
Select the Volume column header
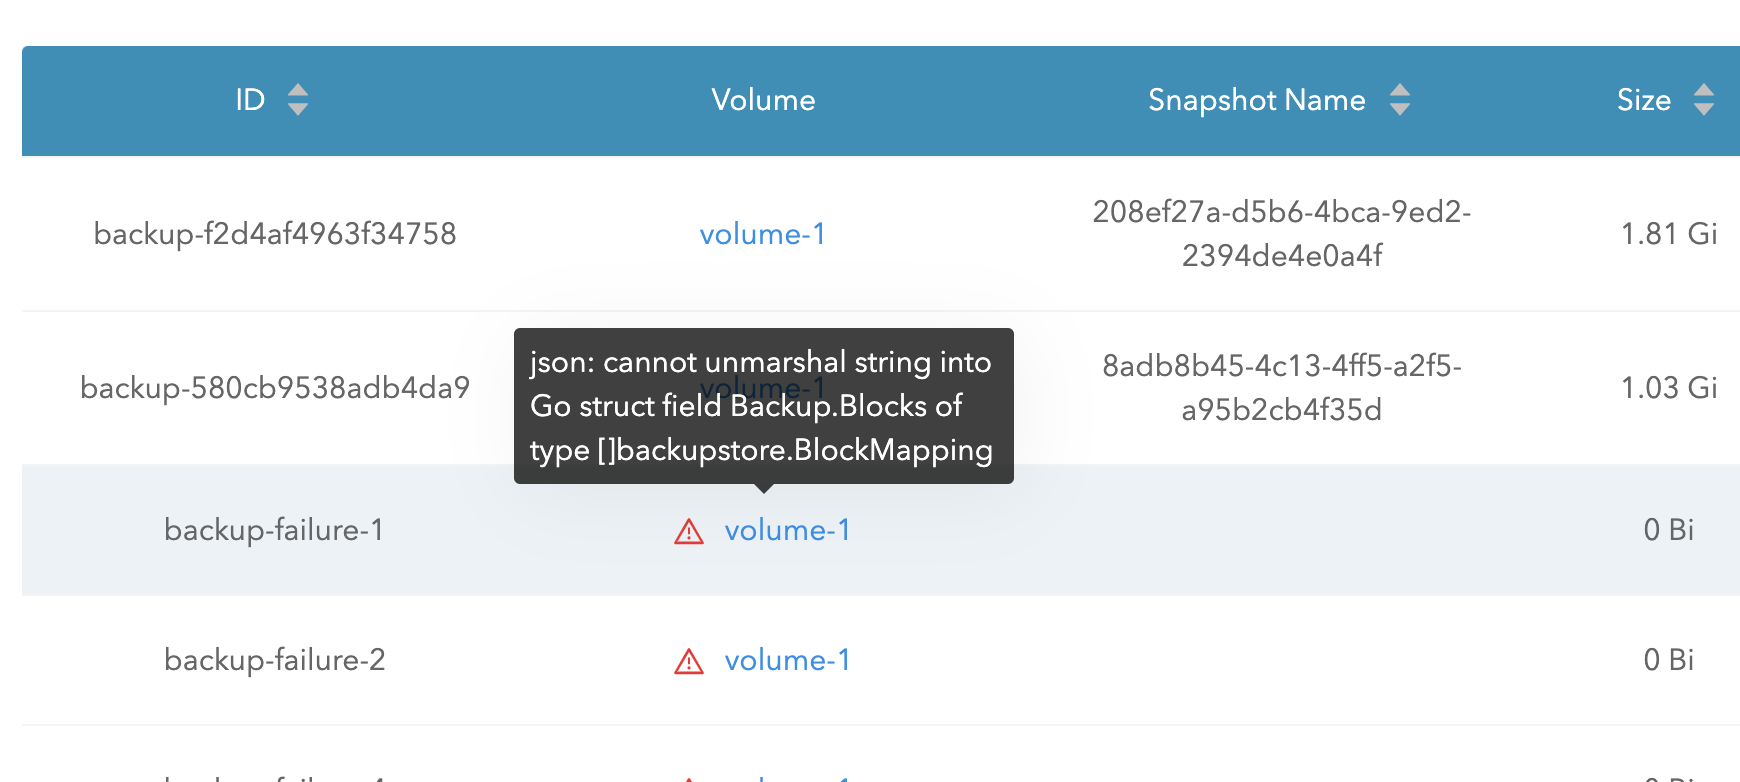pos(762,100)
